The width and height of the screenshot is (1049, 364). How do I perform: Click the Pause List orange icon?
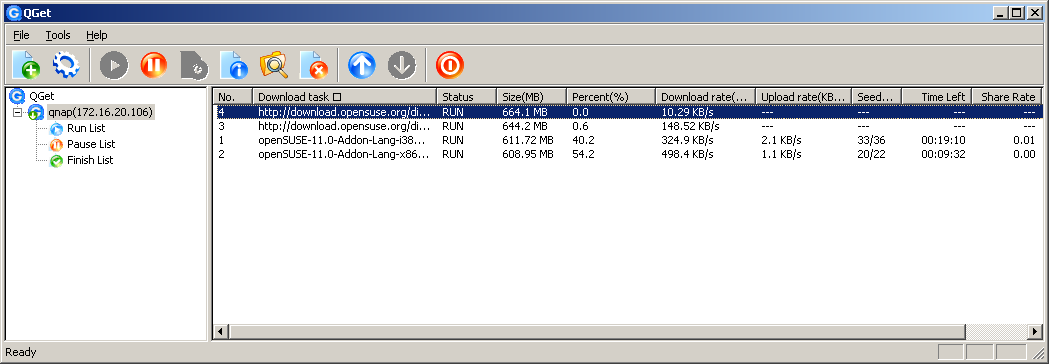click(57, 145)
